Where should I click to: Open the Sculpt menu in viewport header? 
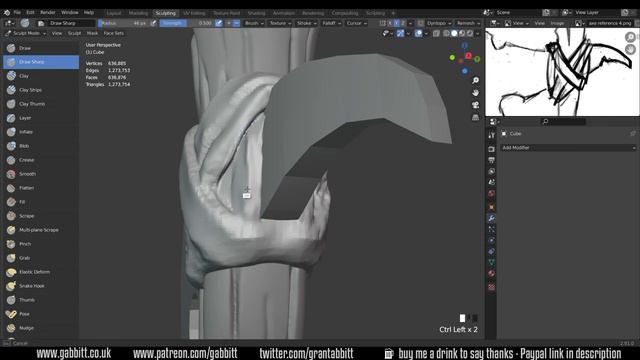click(74, 33)
